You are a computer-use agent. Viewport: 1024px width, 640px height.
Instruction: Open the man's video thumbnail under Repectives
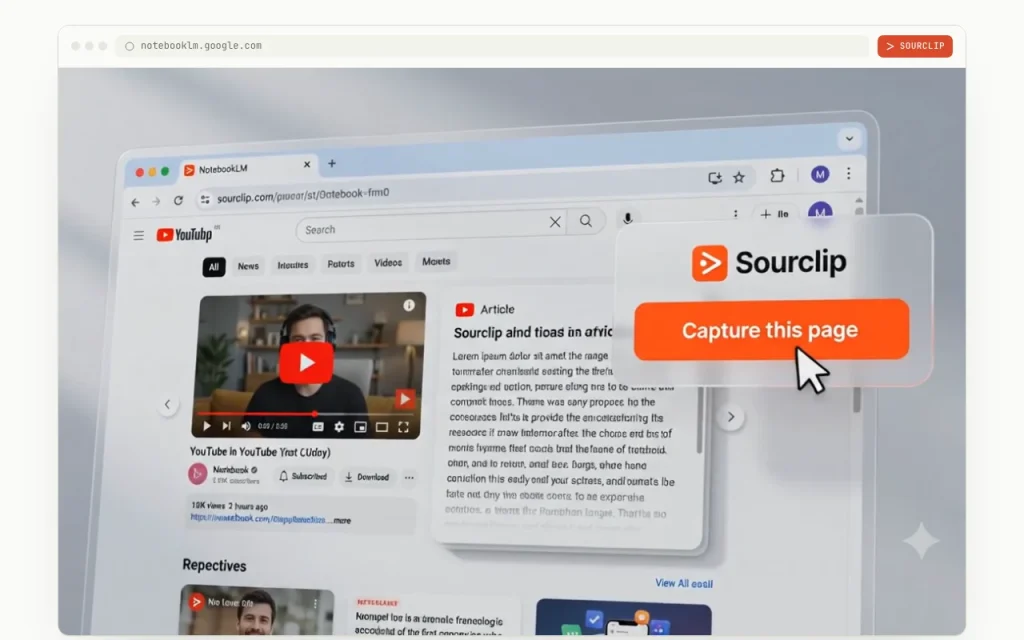pyautogui.click(x=256, y=610)
